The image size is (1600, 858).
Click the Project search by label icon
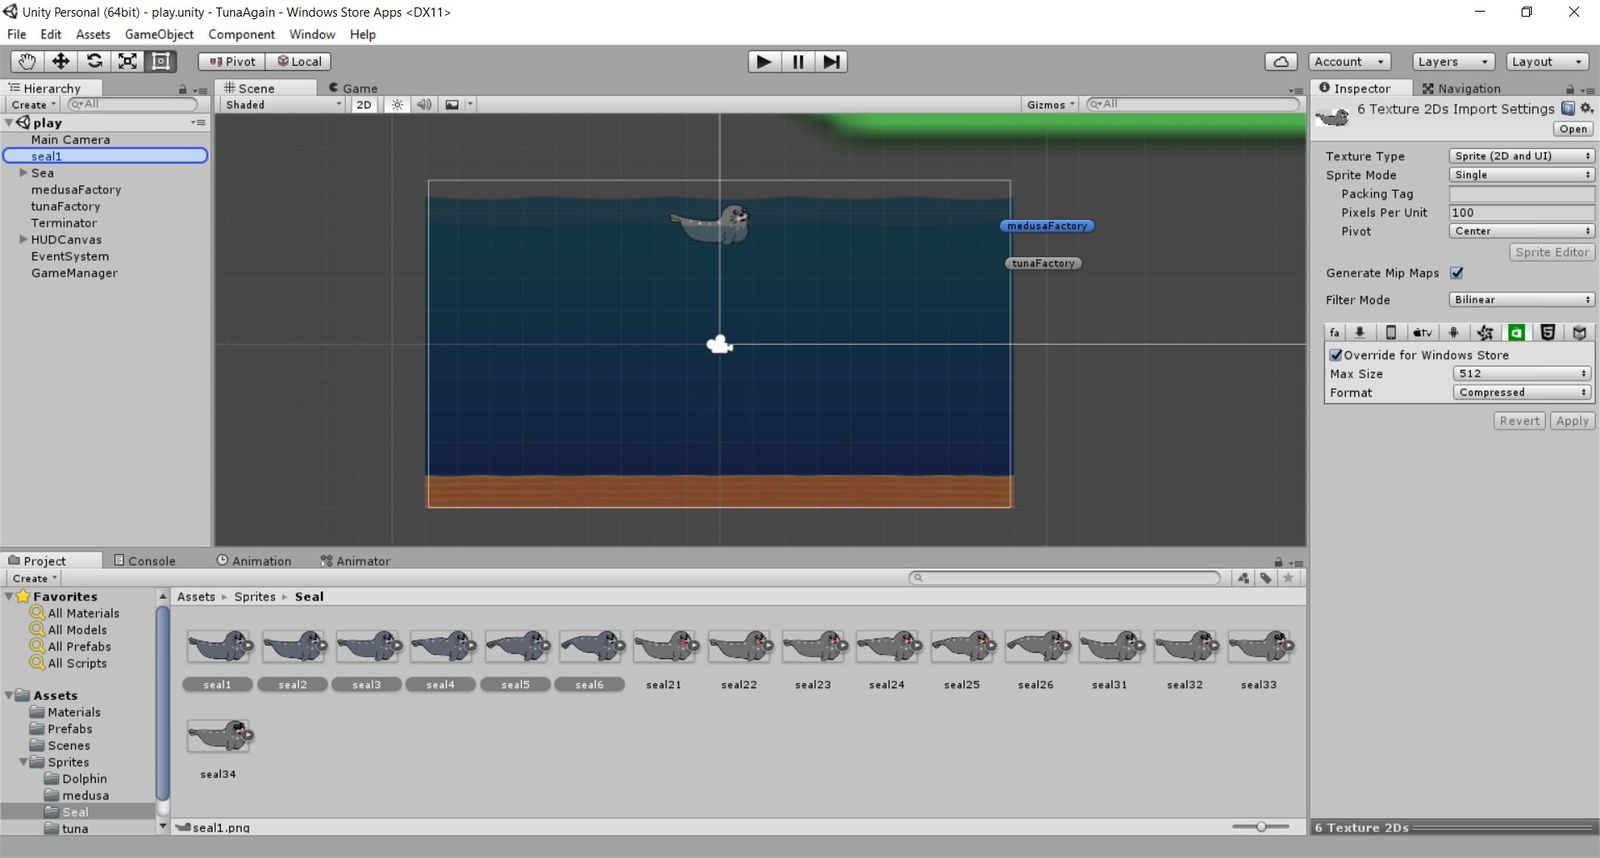1266,578
